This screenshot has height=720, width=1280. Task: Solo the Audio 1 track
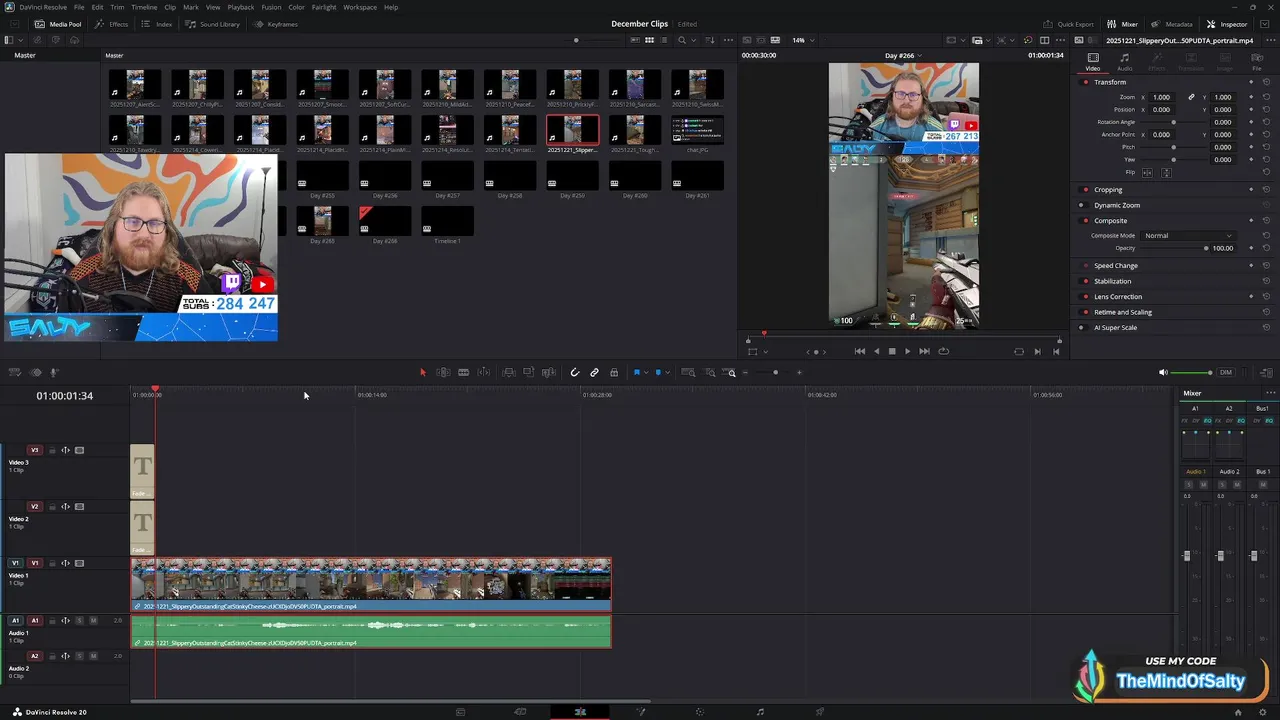(x=79, y=620)
